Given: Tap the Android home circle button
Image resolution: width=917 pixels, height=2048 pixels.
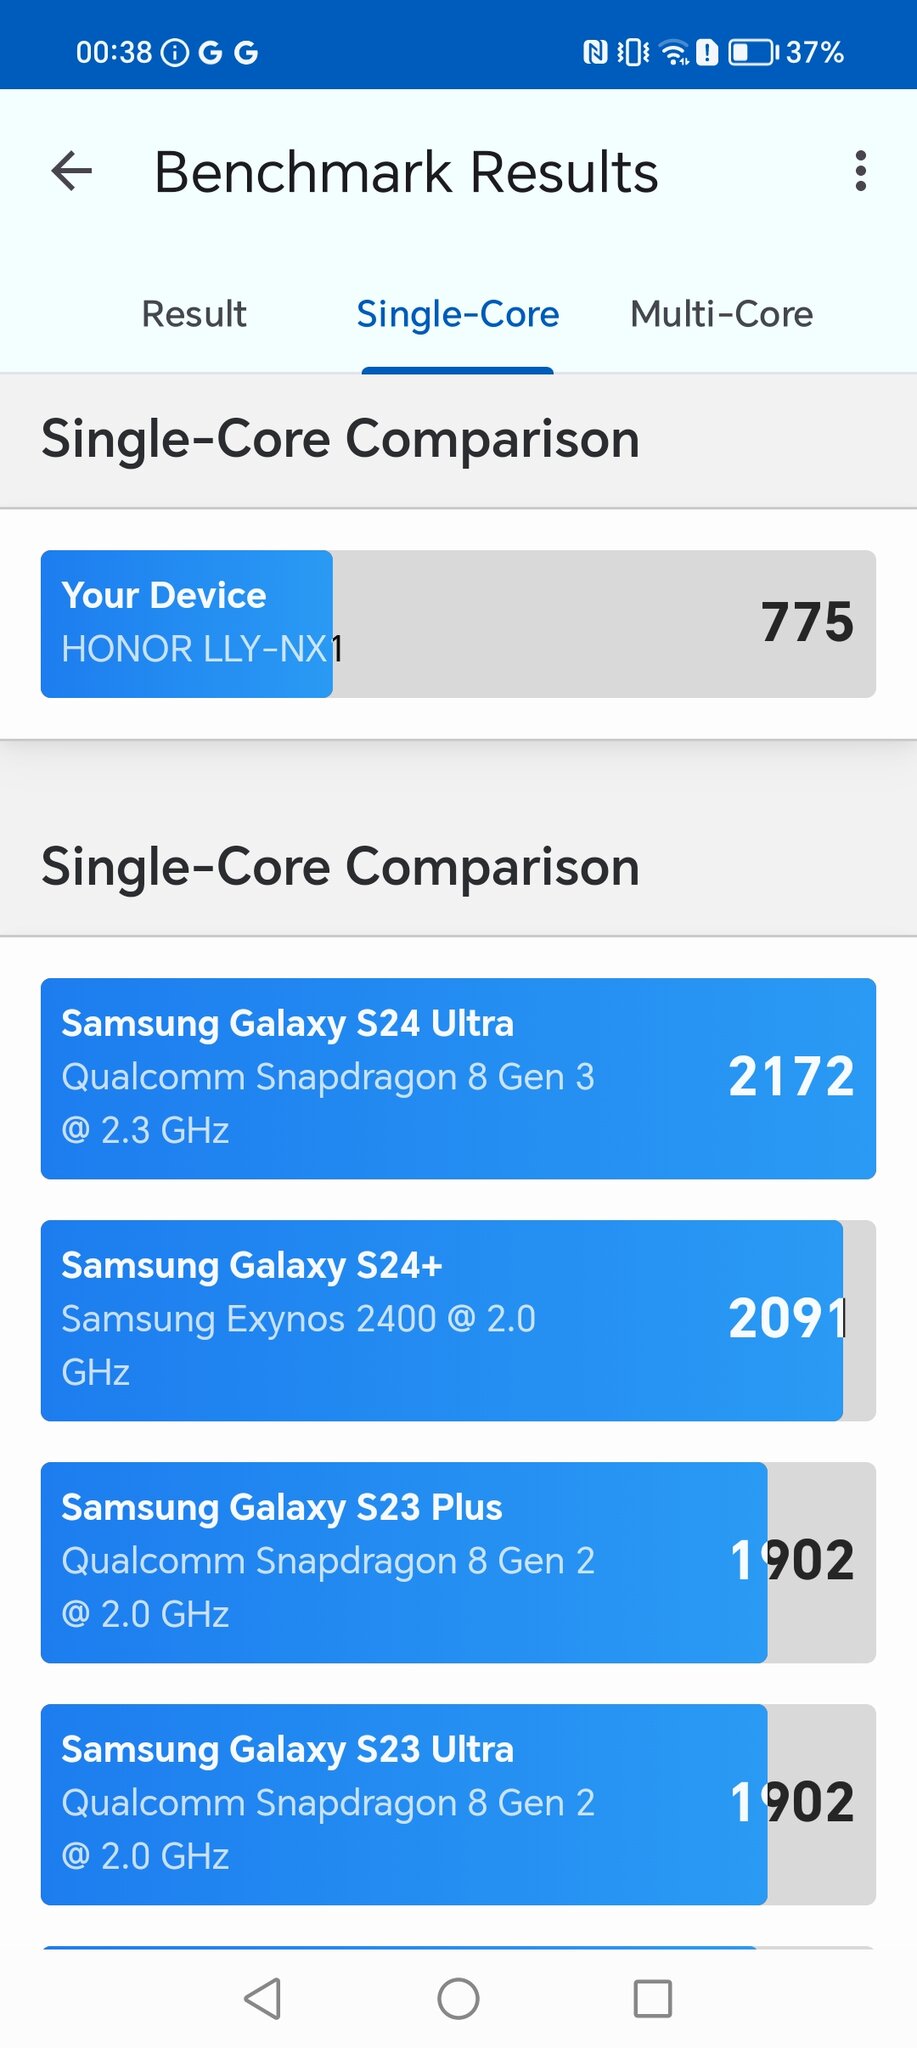Looking at the screenshot, I should [458, 1998].
